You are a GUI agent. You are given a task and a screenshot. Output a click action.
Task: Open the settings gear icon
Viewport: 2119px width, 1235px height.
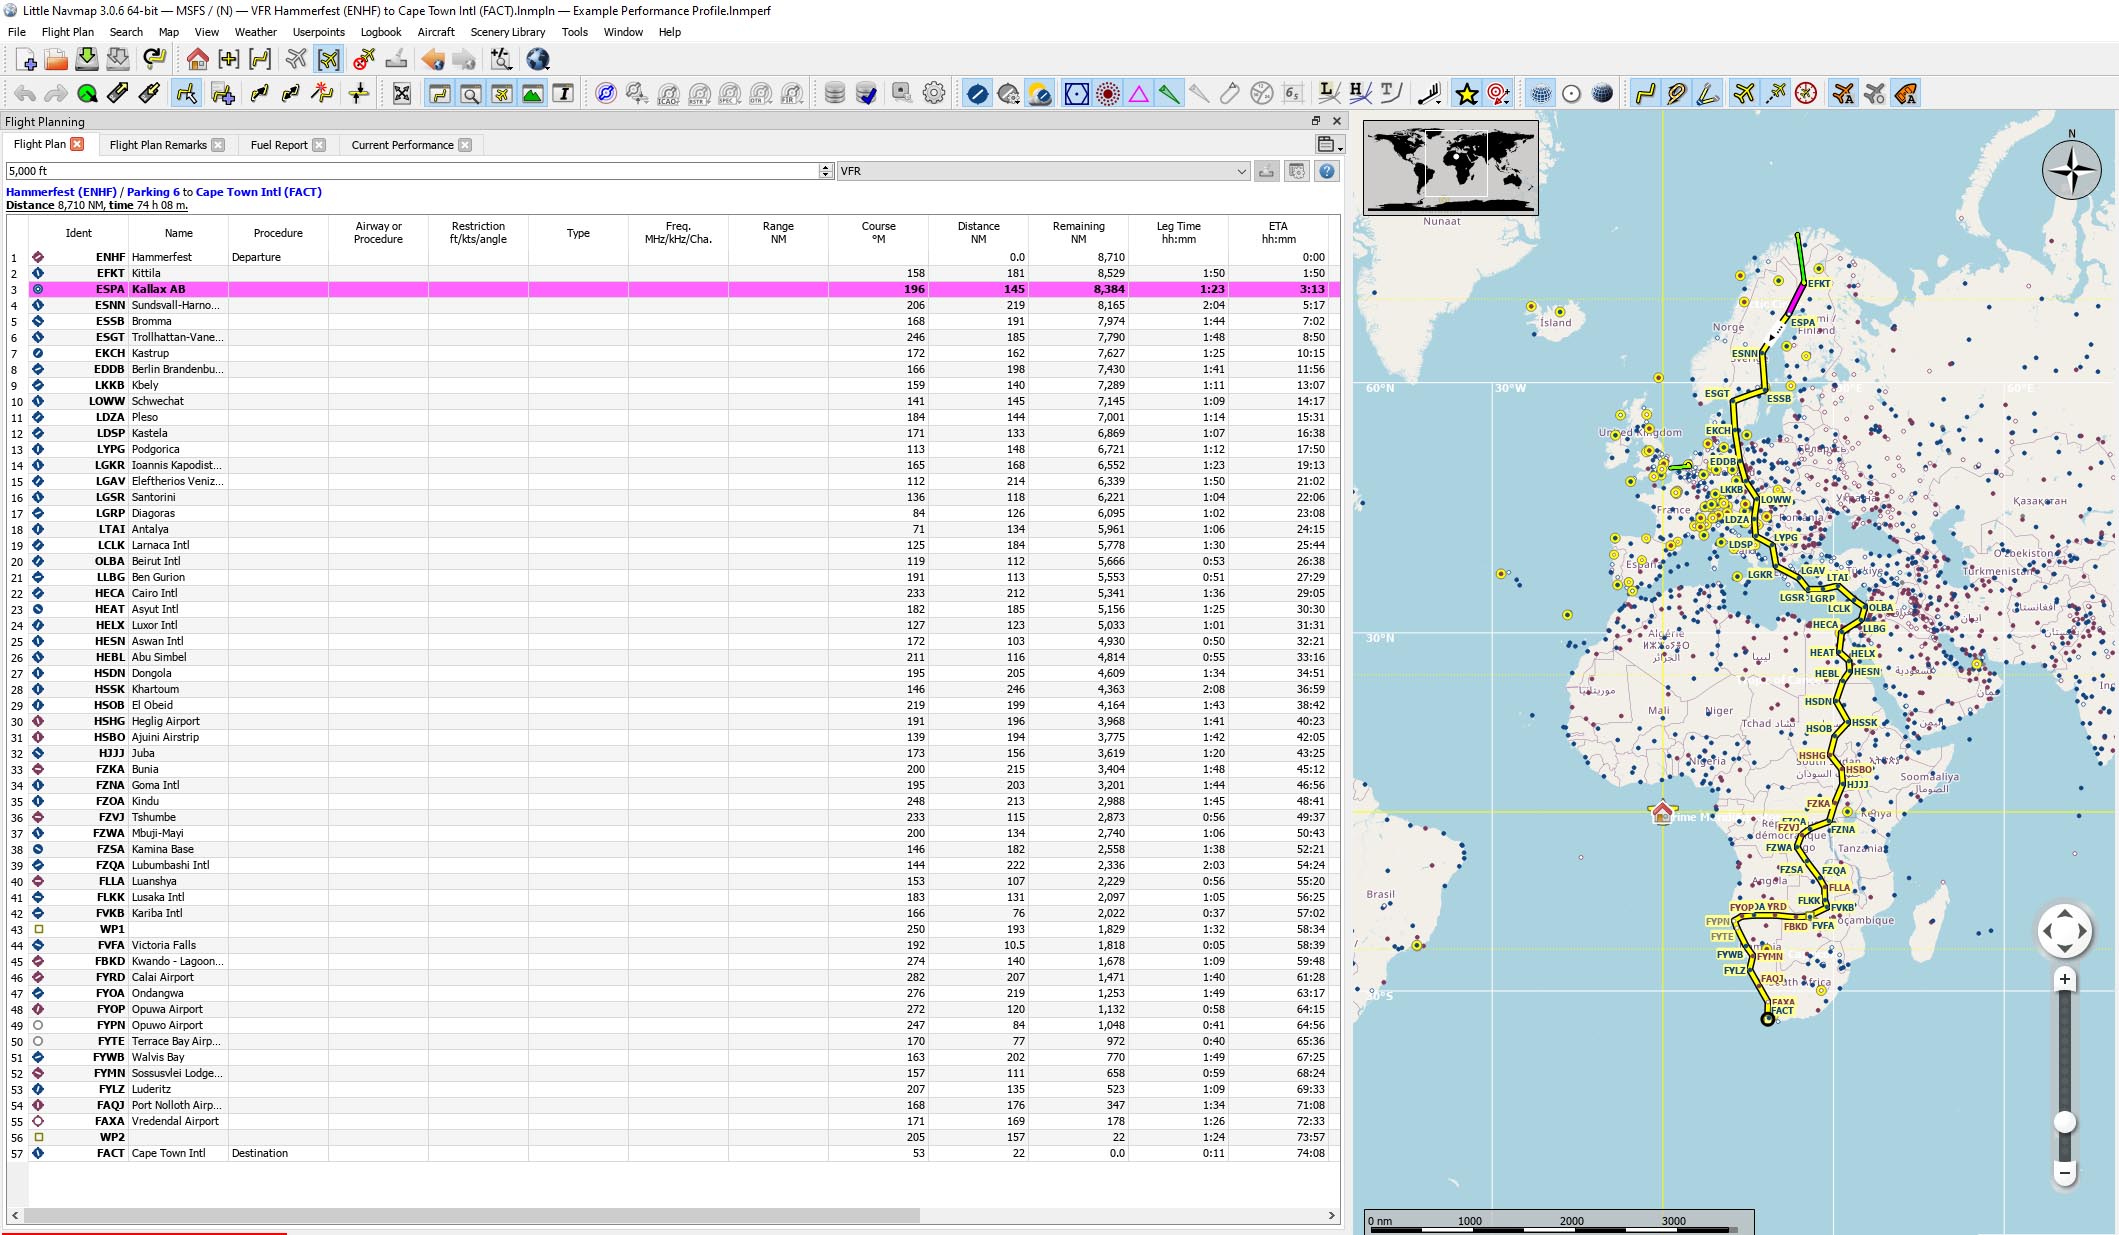933,94
